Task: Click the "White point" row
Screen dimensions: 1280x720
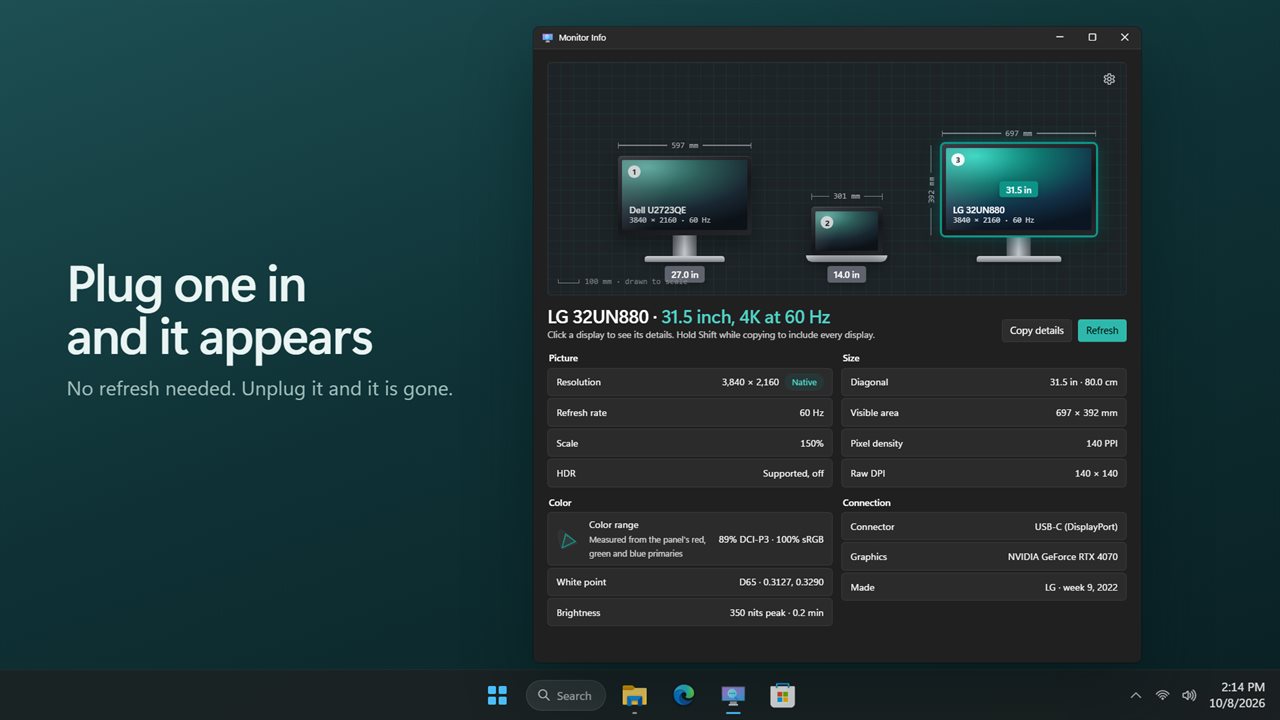Action: 690,582
